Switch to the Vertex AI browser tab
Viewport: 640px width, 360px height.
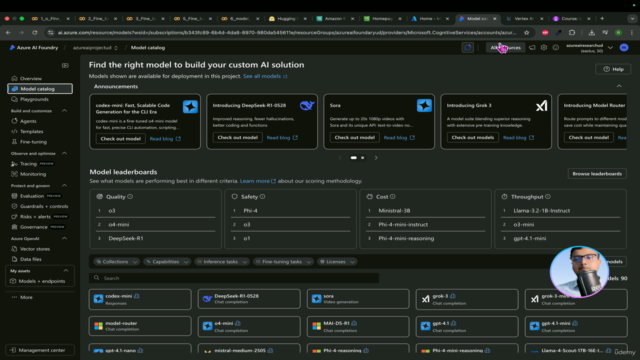(x=524, y=19)
